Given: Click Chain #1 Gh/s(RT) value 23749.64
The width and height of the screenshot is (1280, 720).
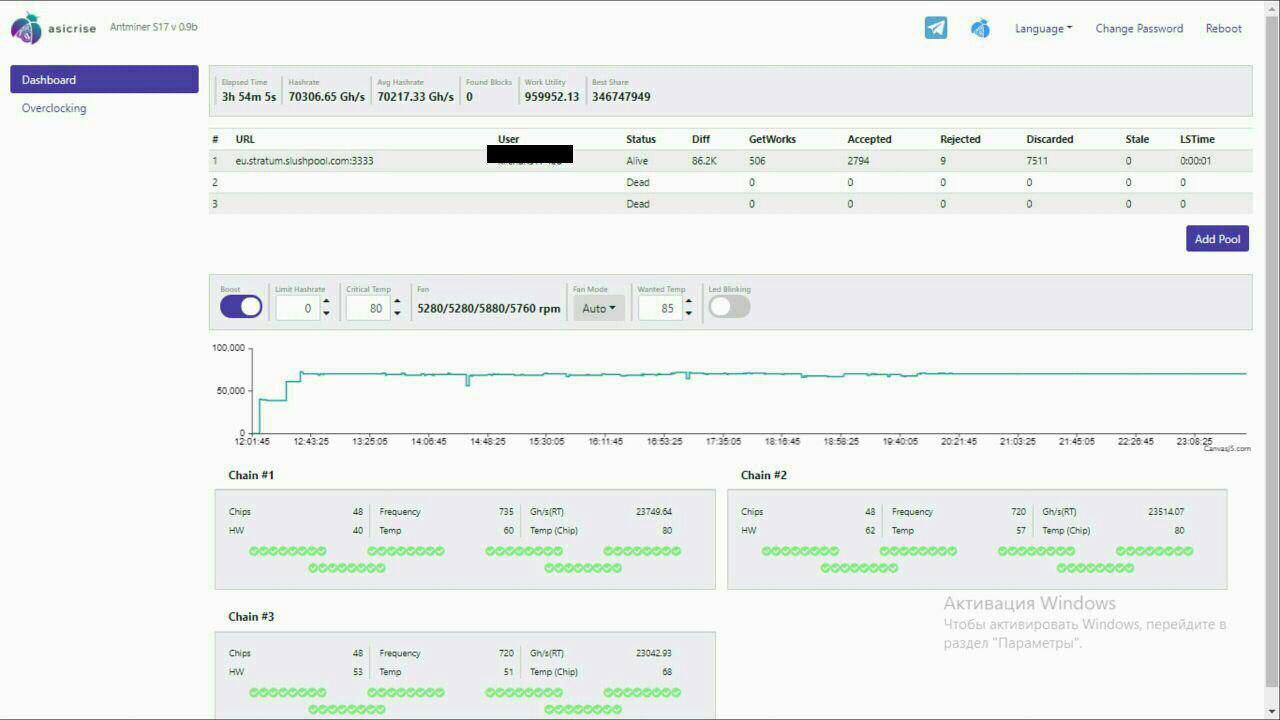Looking at the screenshot, I should coord(654,512).
